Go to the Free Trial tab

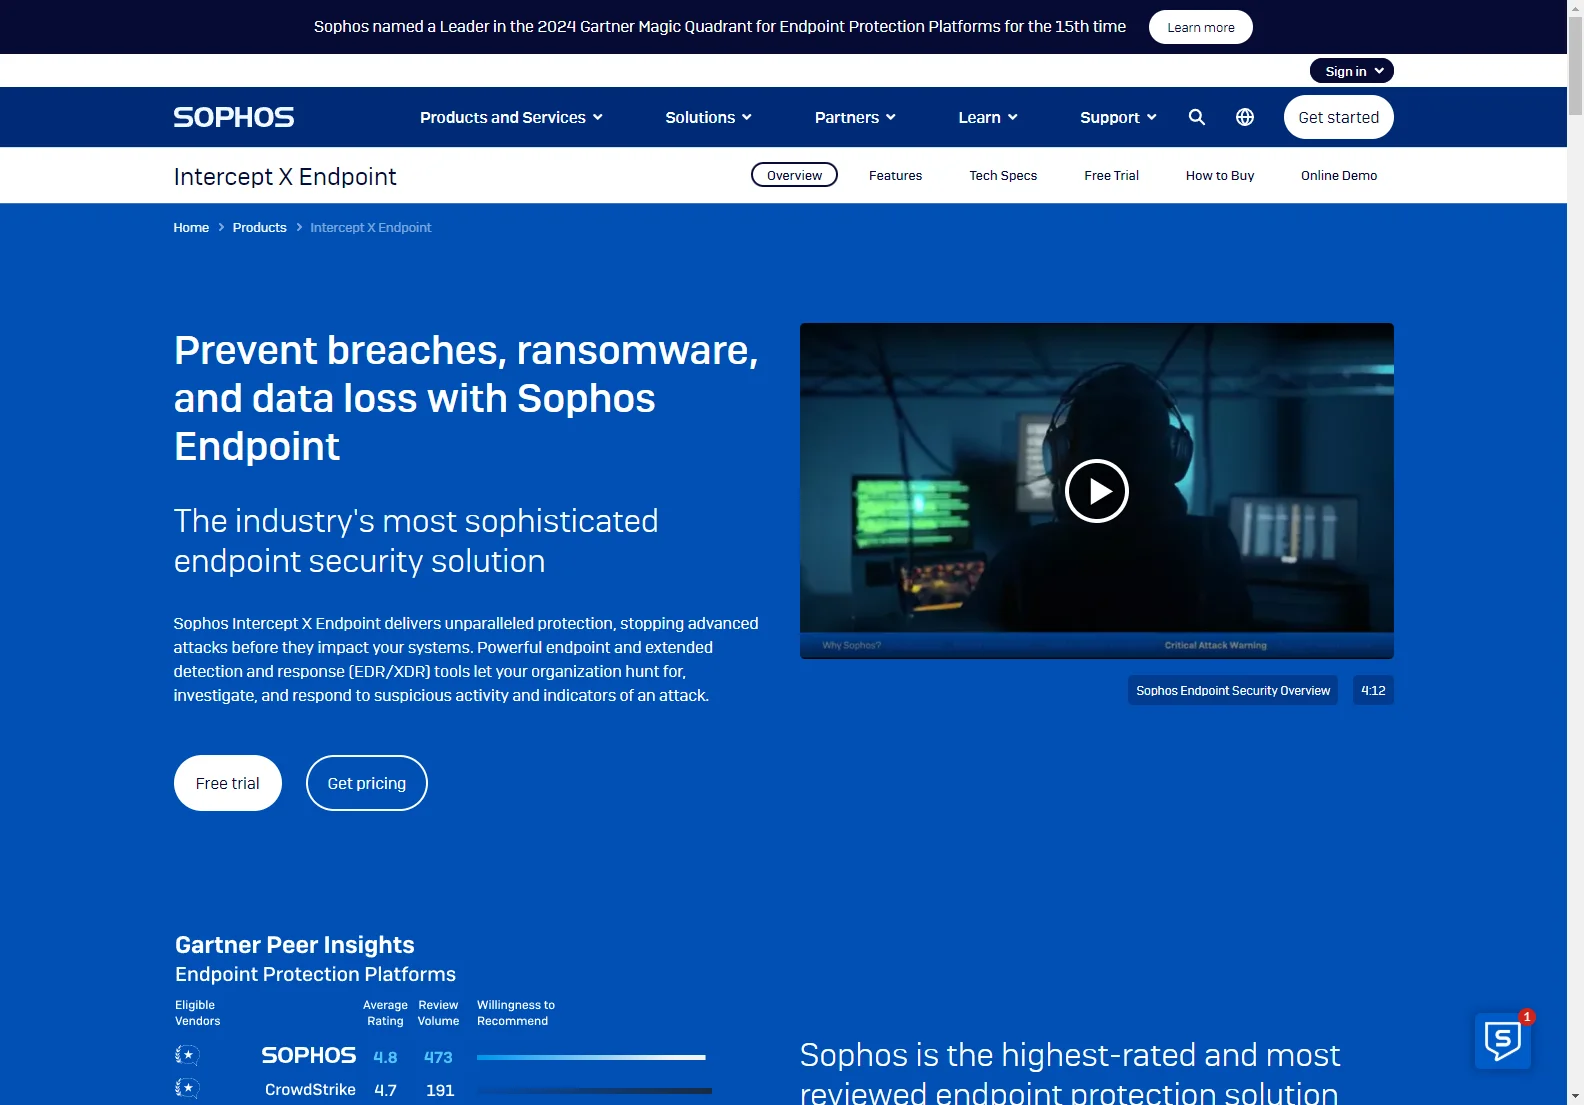(1111, 175)
